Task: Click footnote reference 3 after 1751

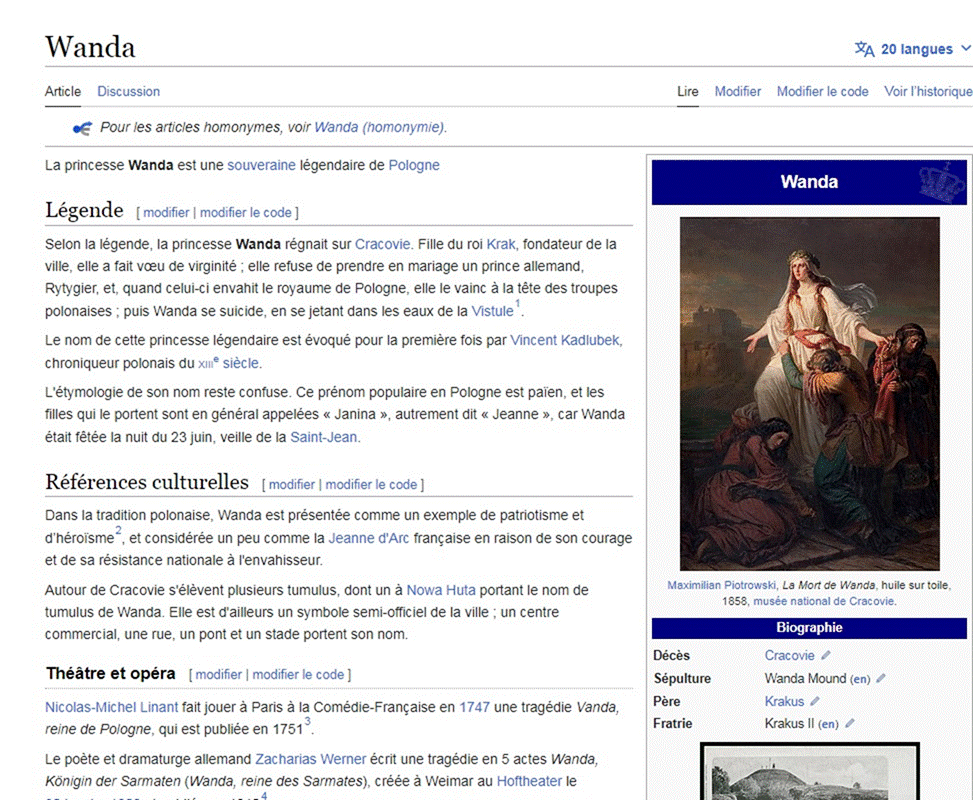Action: [x=308, y=722]
